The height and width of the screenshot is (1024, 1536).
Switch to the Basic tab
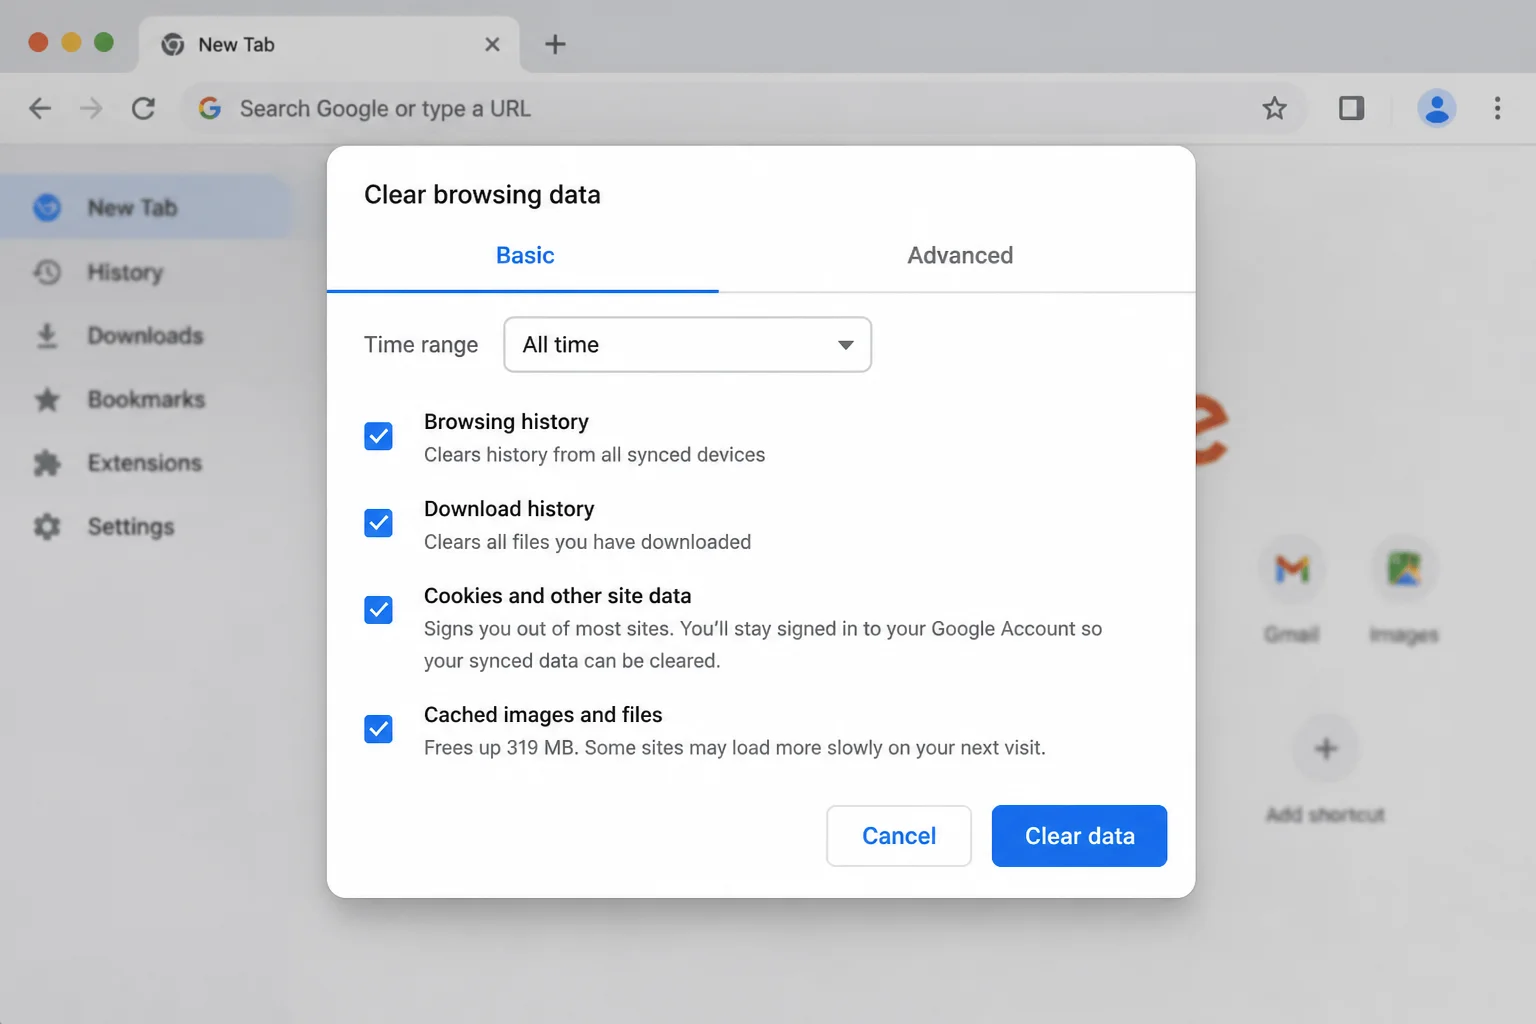point(524,256)
